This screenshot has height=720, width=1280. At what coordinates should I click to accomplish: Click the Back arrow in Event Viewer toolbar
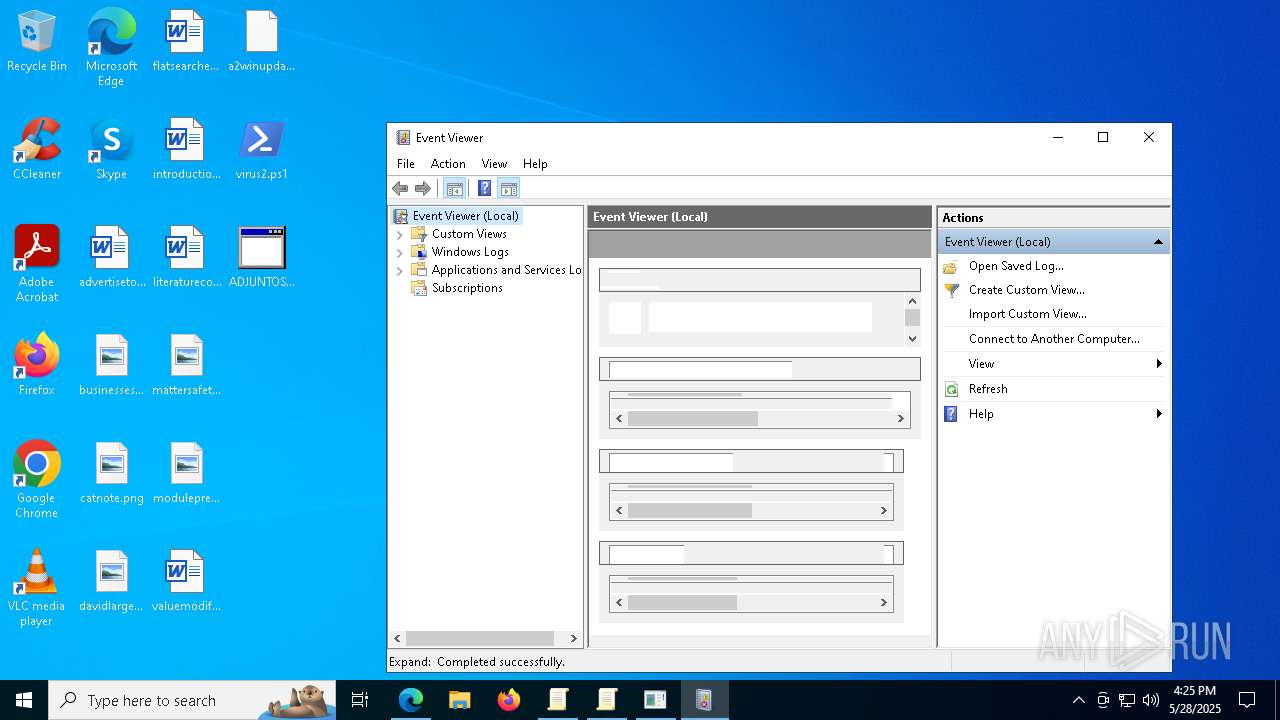coord(400,188)
